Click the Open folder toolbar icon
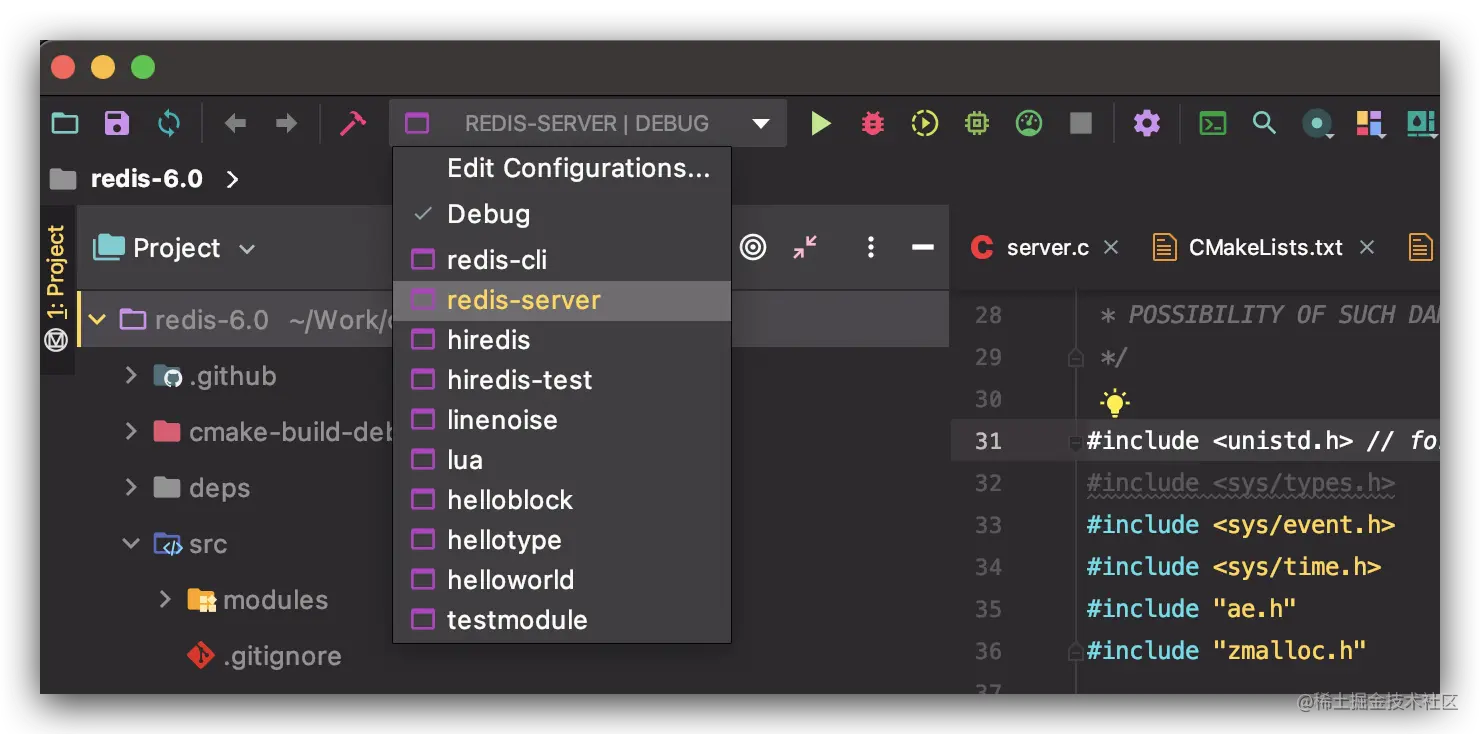The image size is (1480, 734). 65,123
